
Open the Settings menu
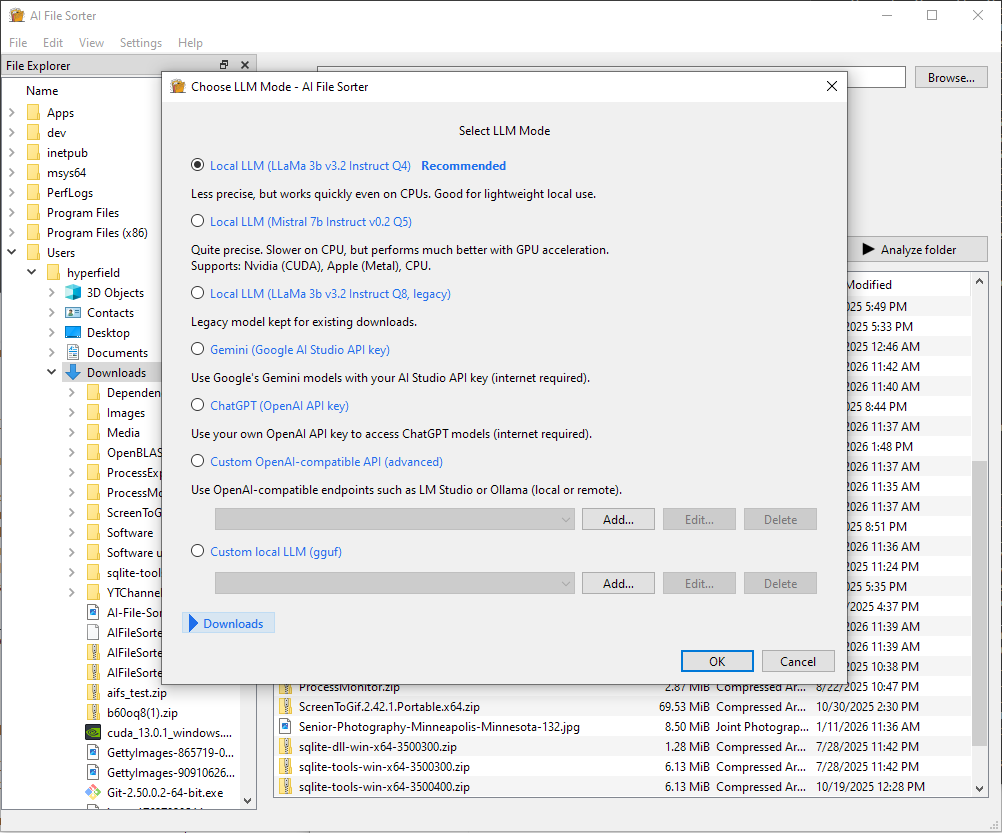coord(140,42)
